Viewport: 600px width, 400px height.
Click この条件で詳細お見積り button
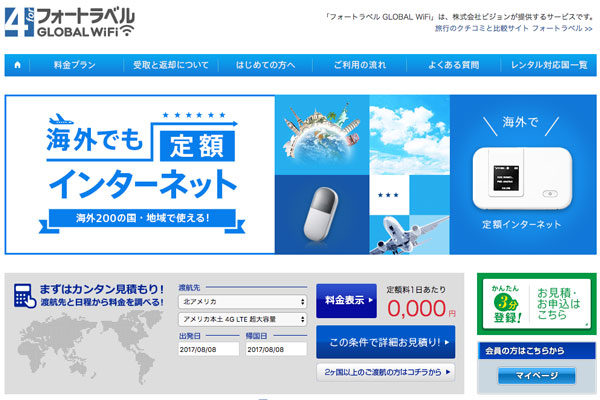pos(386,342)
